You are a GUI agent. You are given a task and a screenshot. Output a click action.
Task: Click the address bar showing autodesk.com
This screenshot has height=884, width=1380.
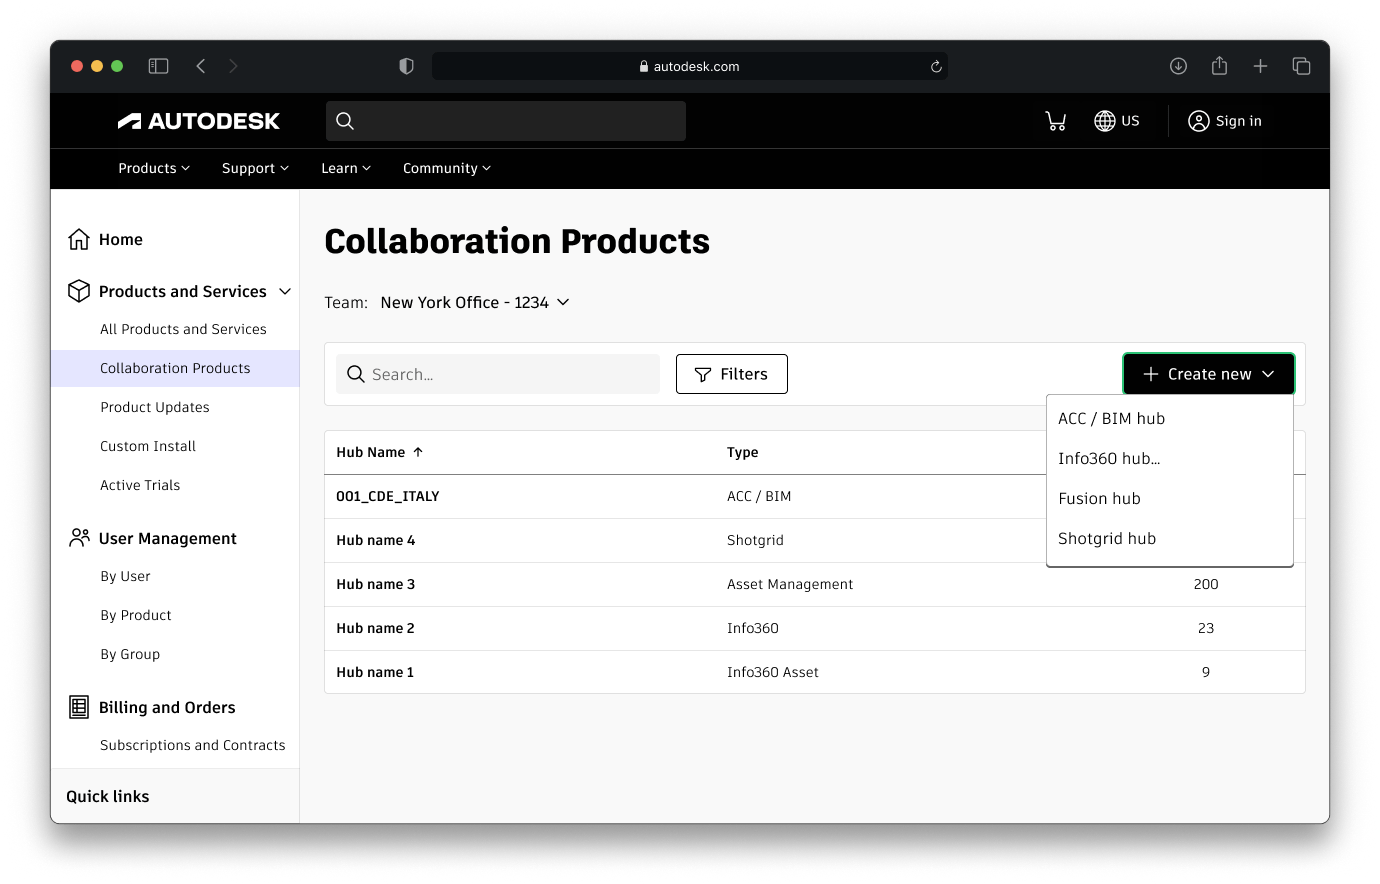(690, 66)
